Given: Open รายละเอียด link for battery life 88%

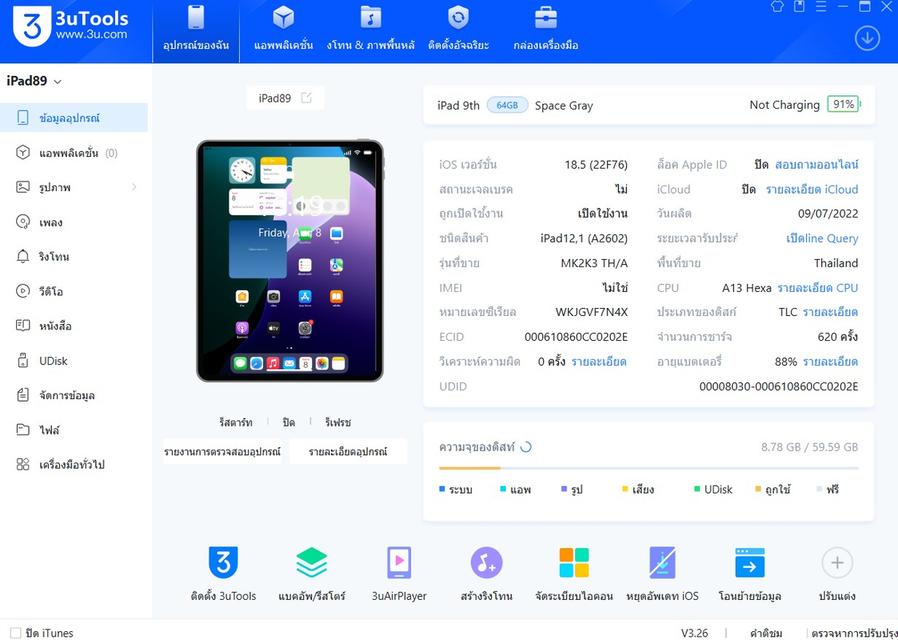Looking at the screenshot, I should [830, 362].
